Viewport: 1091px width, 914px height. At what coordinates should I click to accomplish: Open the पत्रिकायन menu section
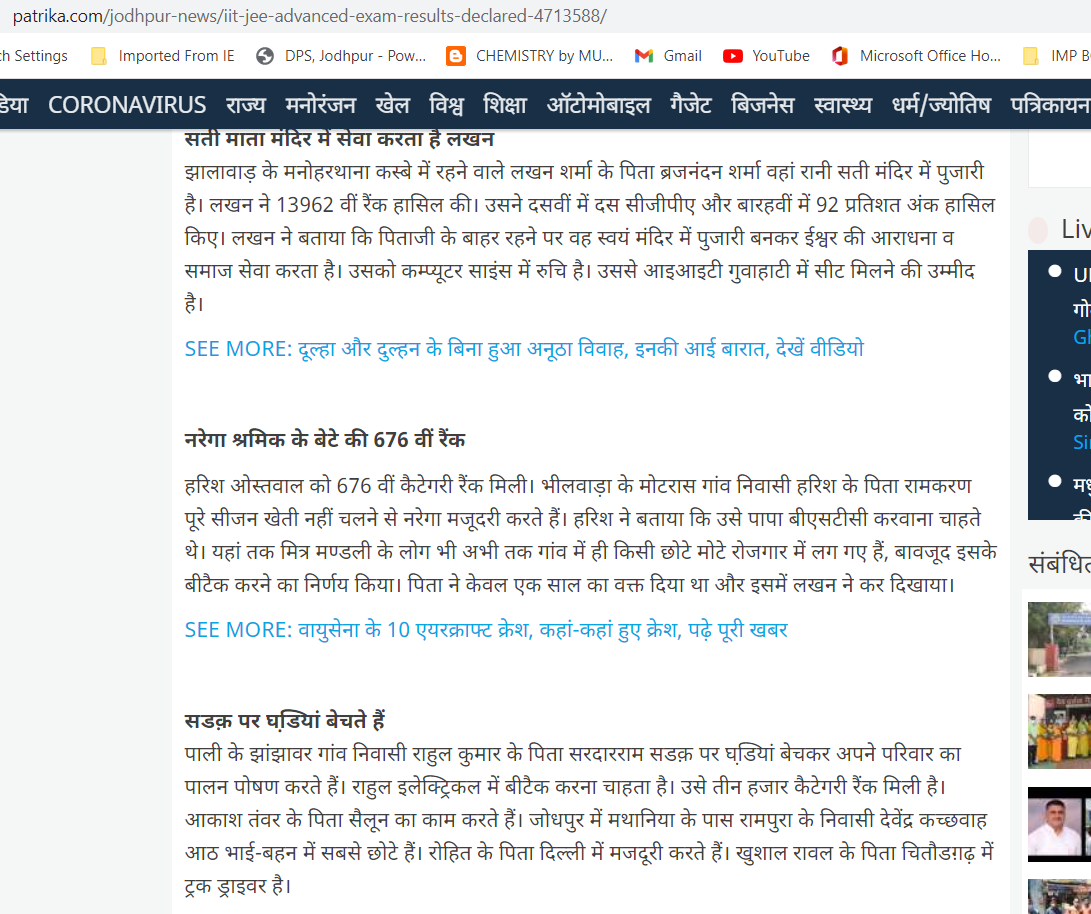1051,105
